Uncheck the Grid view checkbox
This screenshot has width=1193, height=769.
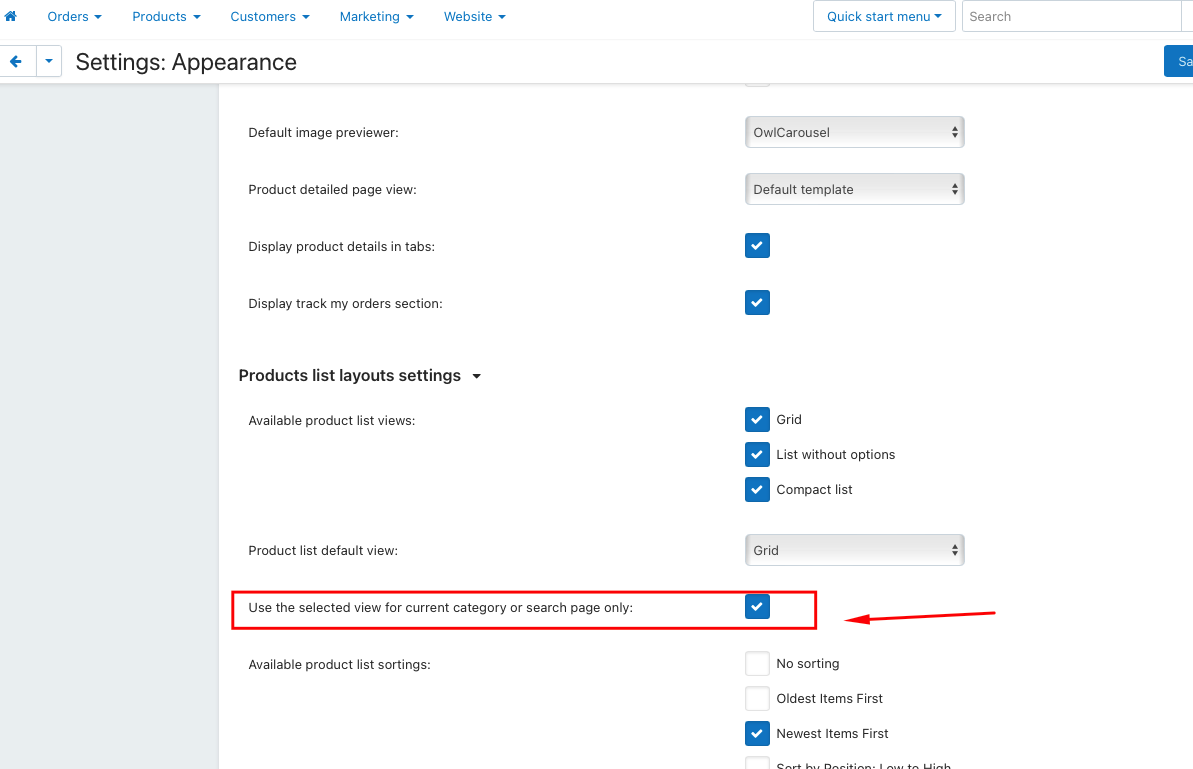click(757, 420)
